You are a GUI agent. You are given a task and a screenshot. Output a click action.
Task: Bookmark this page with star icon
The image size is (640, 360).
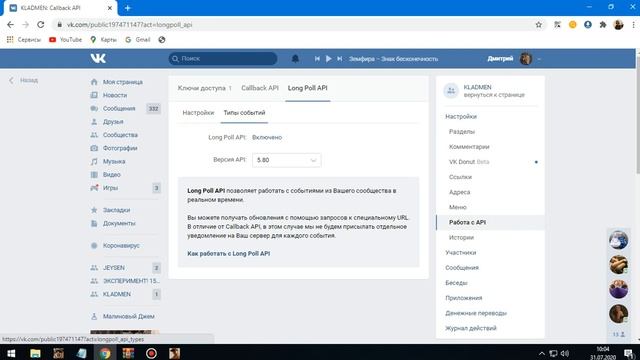(539, 24)
